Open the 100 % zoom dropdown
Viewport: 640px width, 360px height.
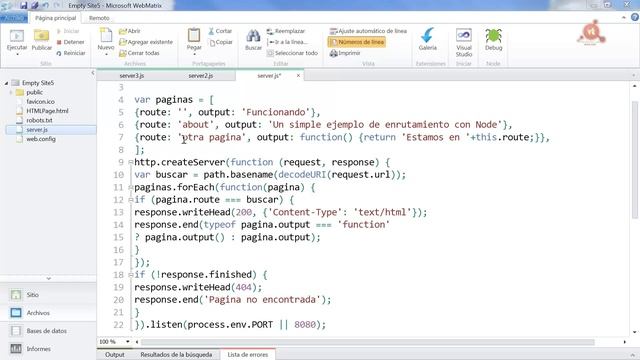[128, 342]
